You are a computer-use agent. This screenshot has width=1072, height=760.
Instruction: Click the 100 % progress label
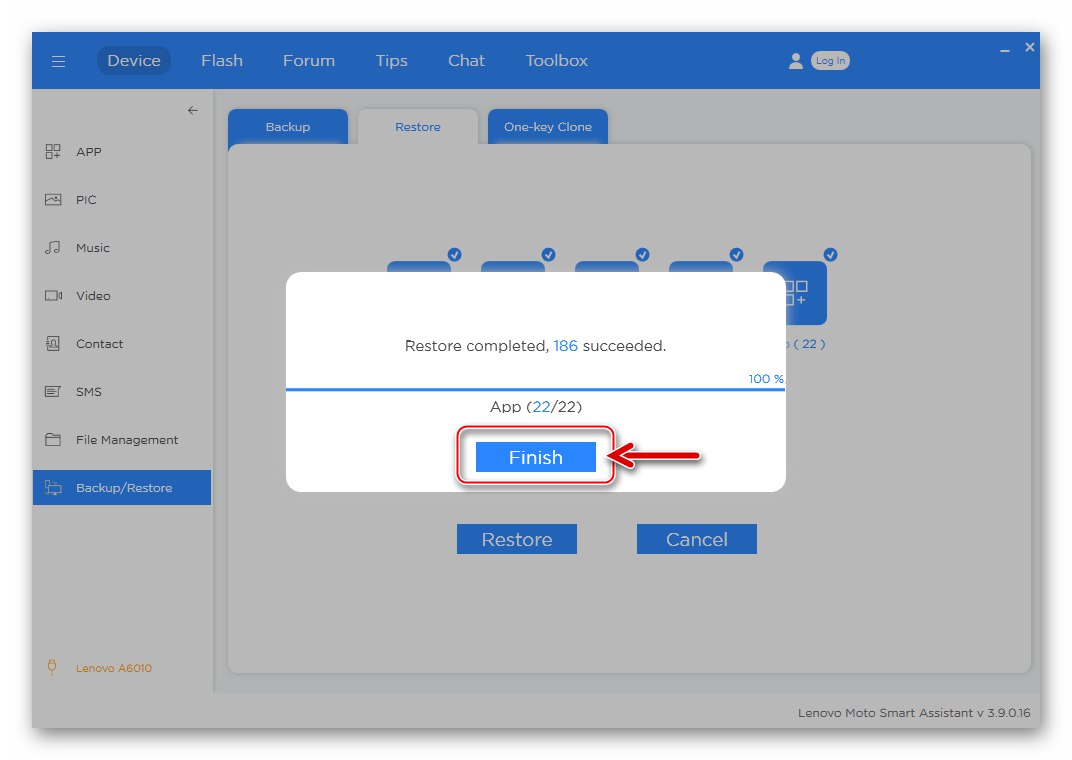(x=766, y=379)
